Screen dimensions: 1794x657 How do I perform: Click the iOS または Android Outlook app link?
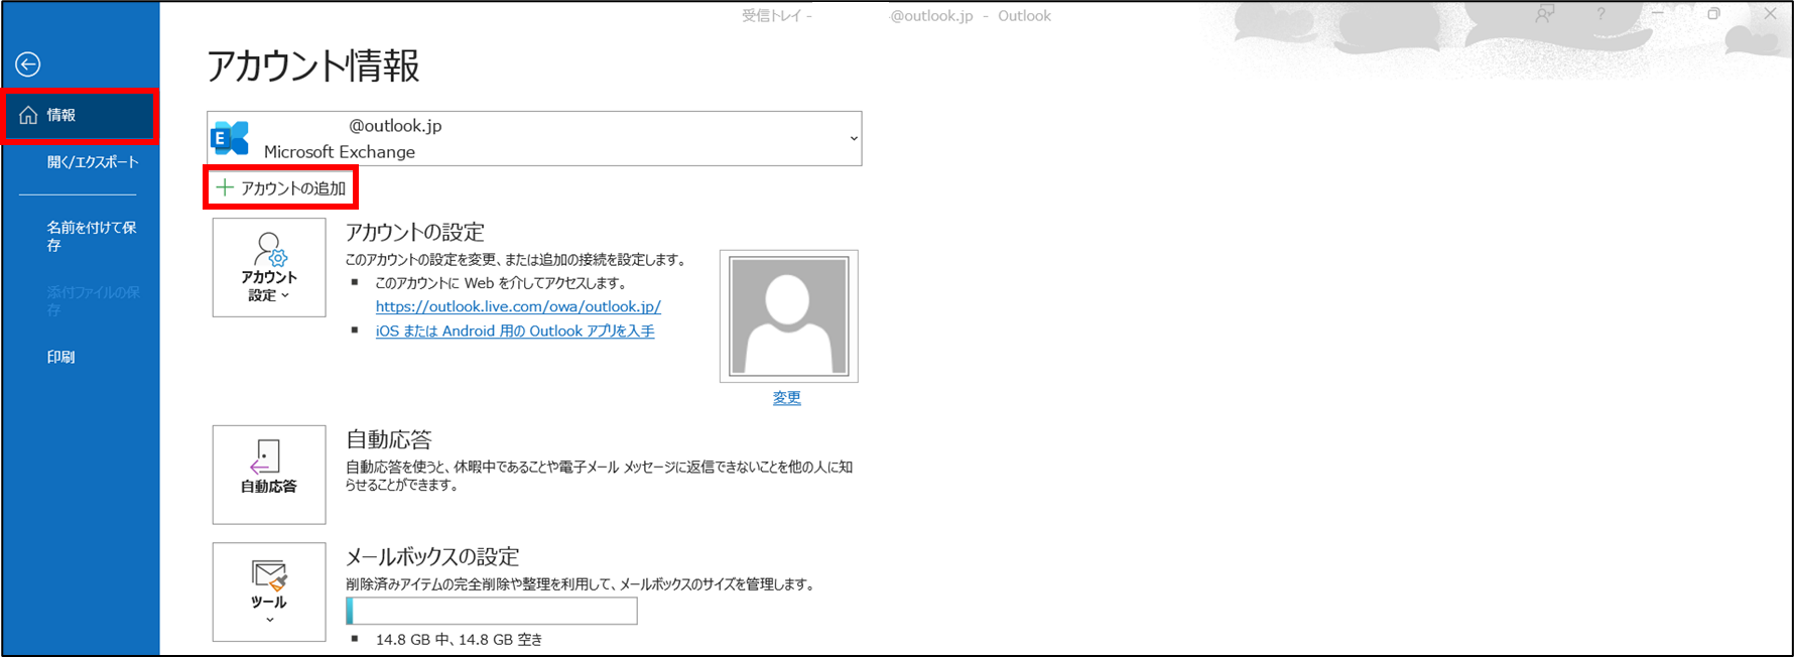[515, 331]
